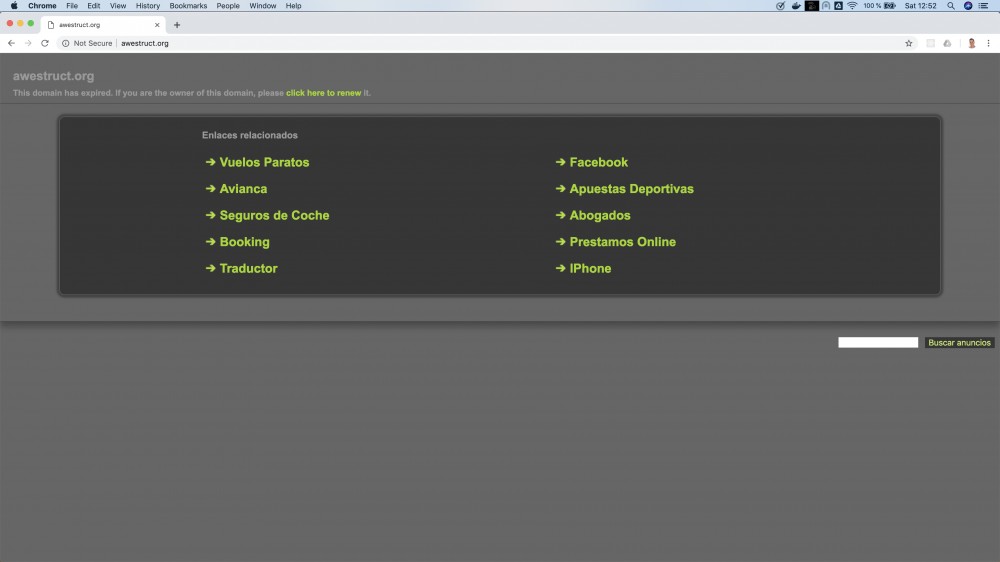Screen dimensions: 1000x562
Task: Click the 'Enlaces relacionados' heading
Action: (x=249, y=135)
